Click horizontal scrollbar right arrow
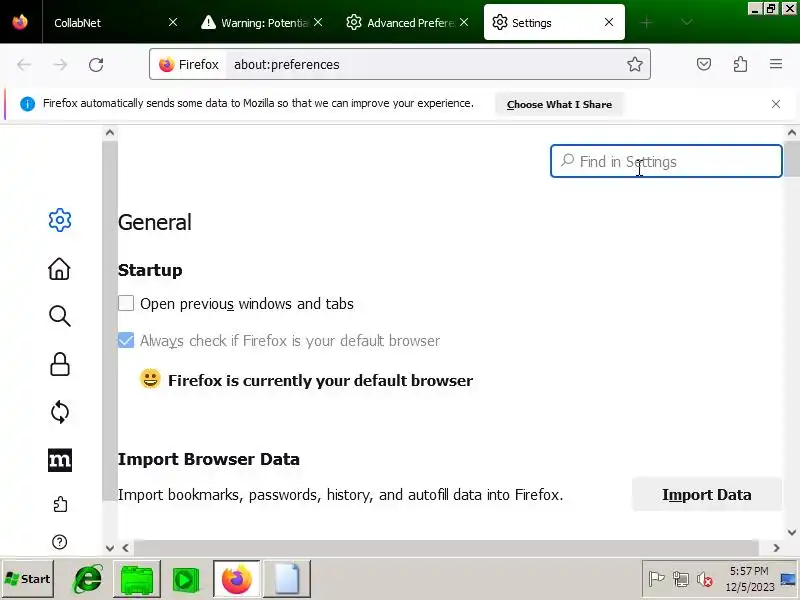The image size is (800, 600). tap(776, 548)
